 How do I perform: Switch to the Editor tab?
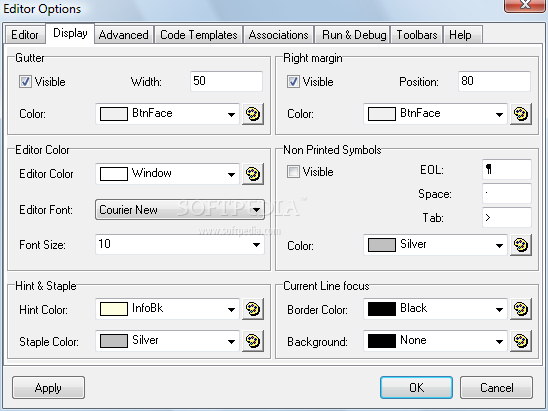[25, 35]
